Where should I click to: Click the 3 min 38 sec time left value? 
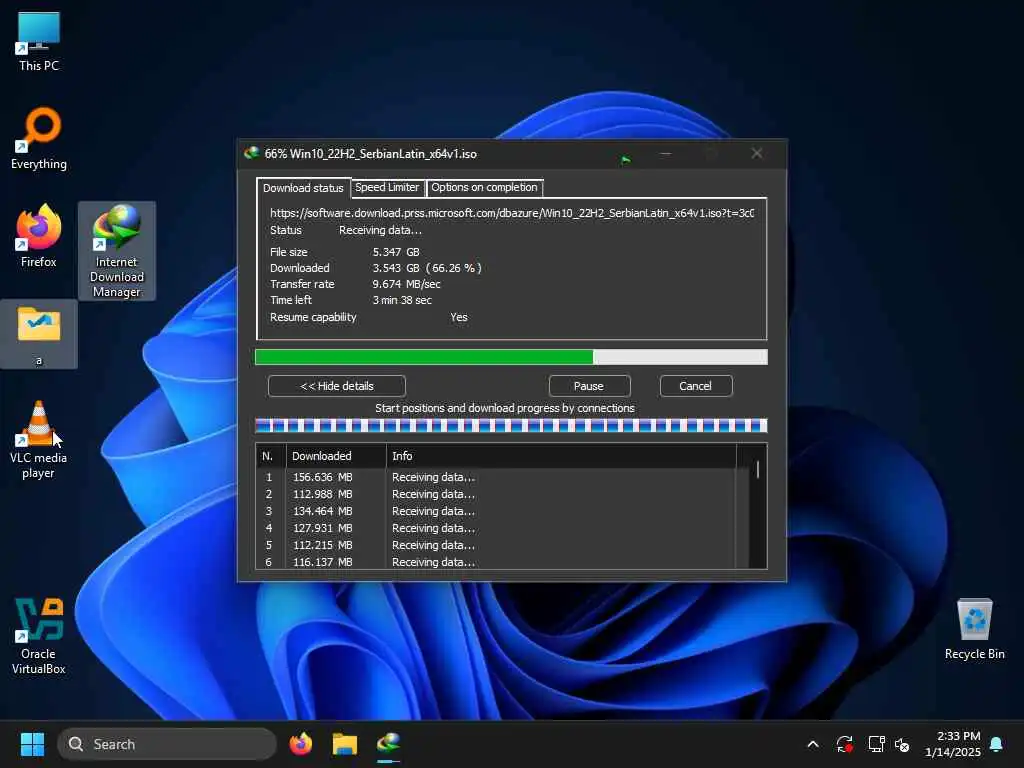click(x=402, y=300)
